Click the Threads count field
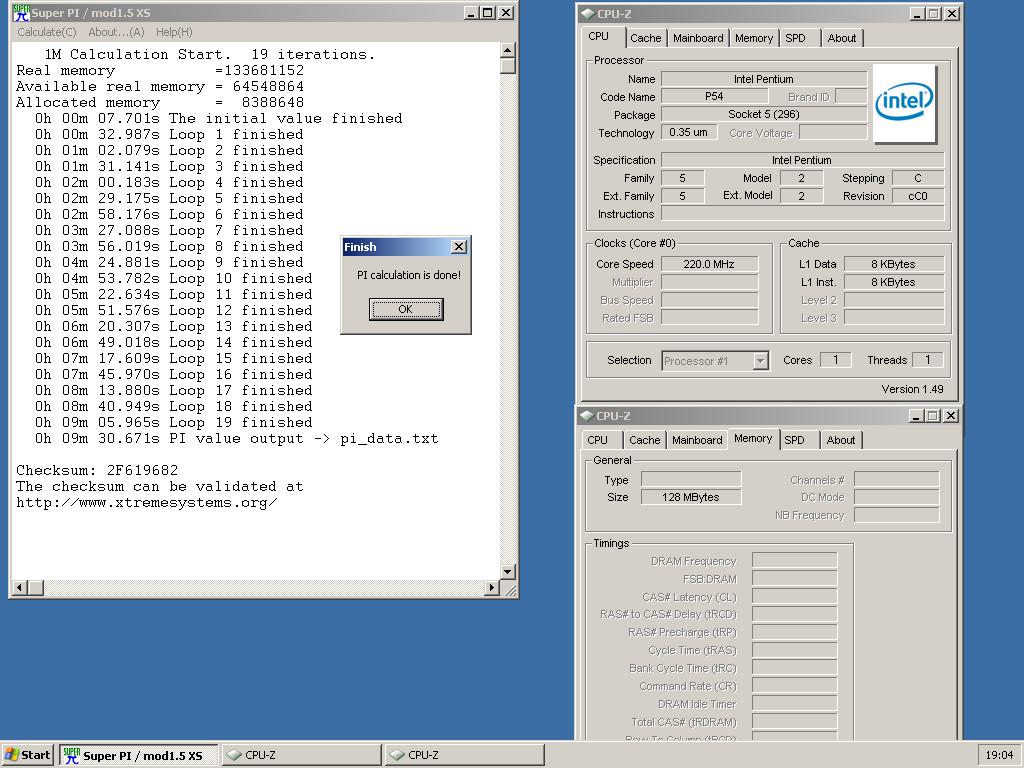This screenshot has width=1024, height=768. pyautogui.click(x=927, y=360)
